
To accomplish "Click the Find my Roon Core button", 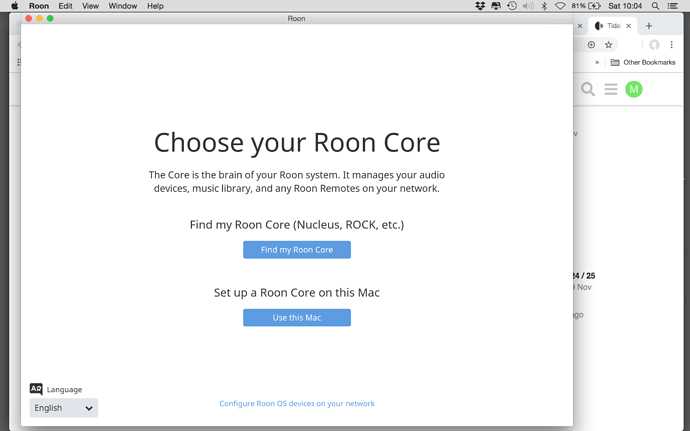I will 297,250.
